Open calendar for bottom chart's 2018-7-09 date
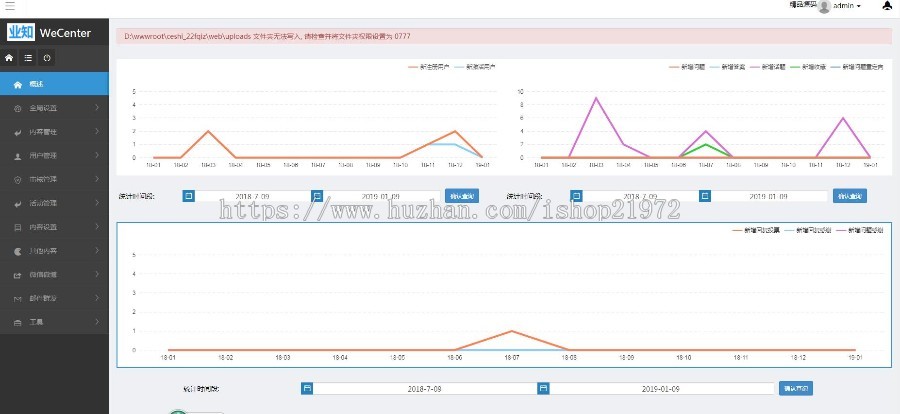 click(x=307, y=389)
